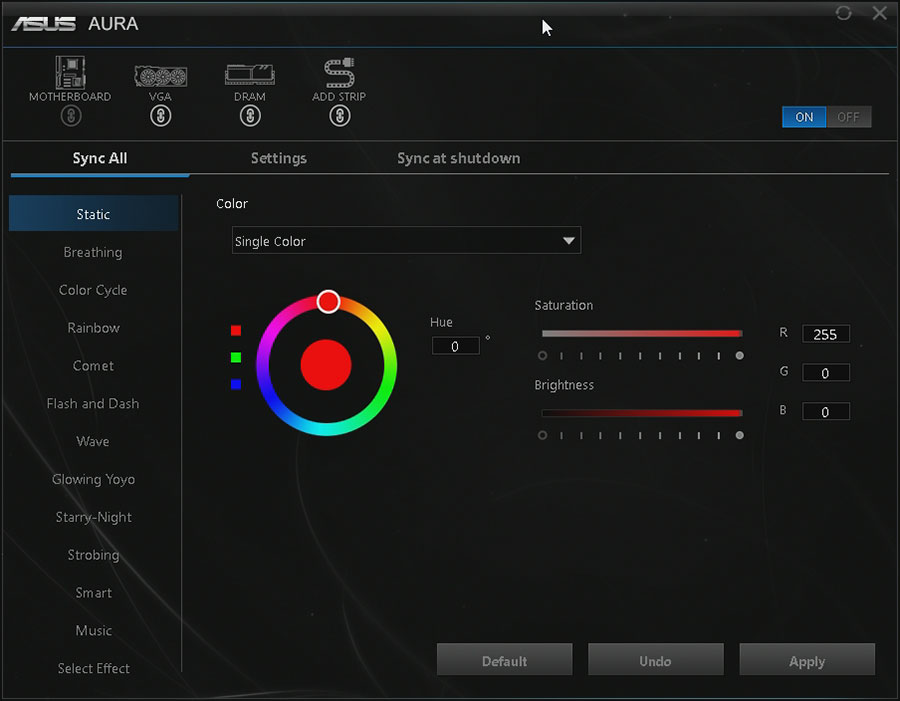Set Saturation to maximum end dot

(740, 355)
